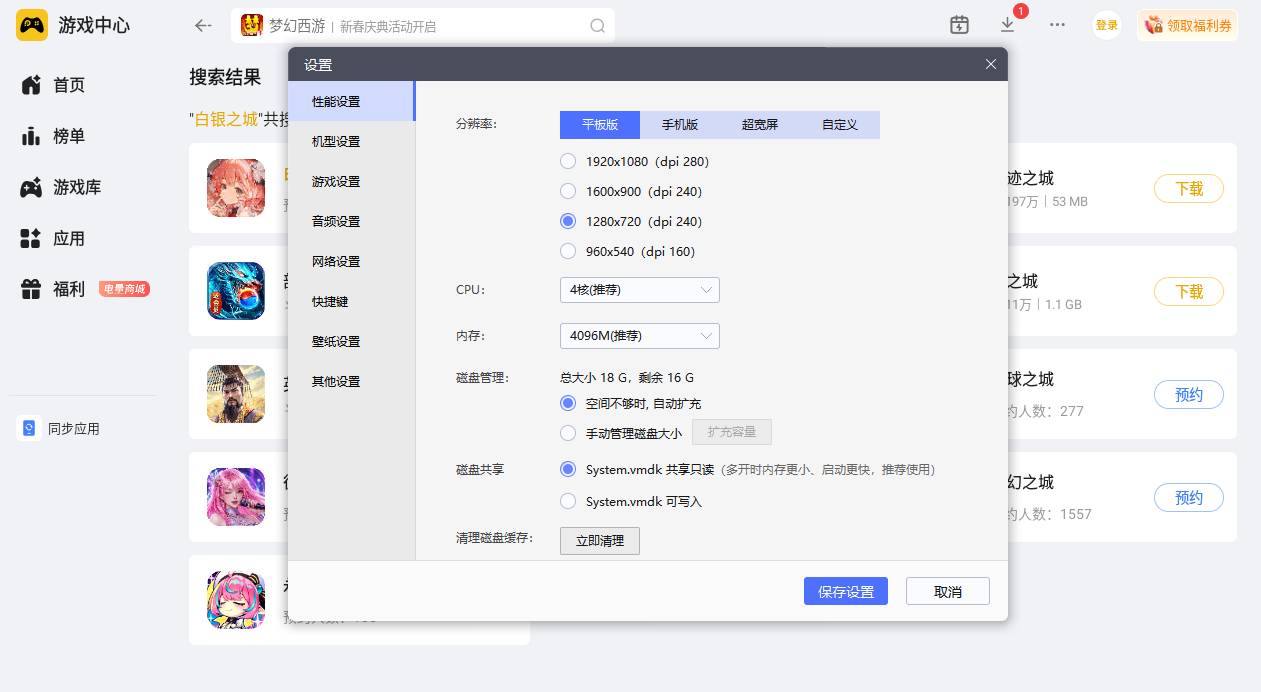
Task: Open 壁纸设置 settings section
Action: [x=351, y=341]
